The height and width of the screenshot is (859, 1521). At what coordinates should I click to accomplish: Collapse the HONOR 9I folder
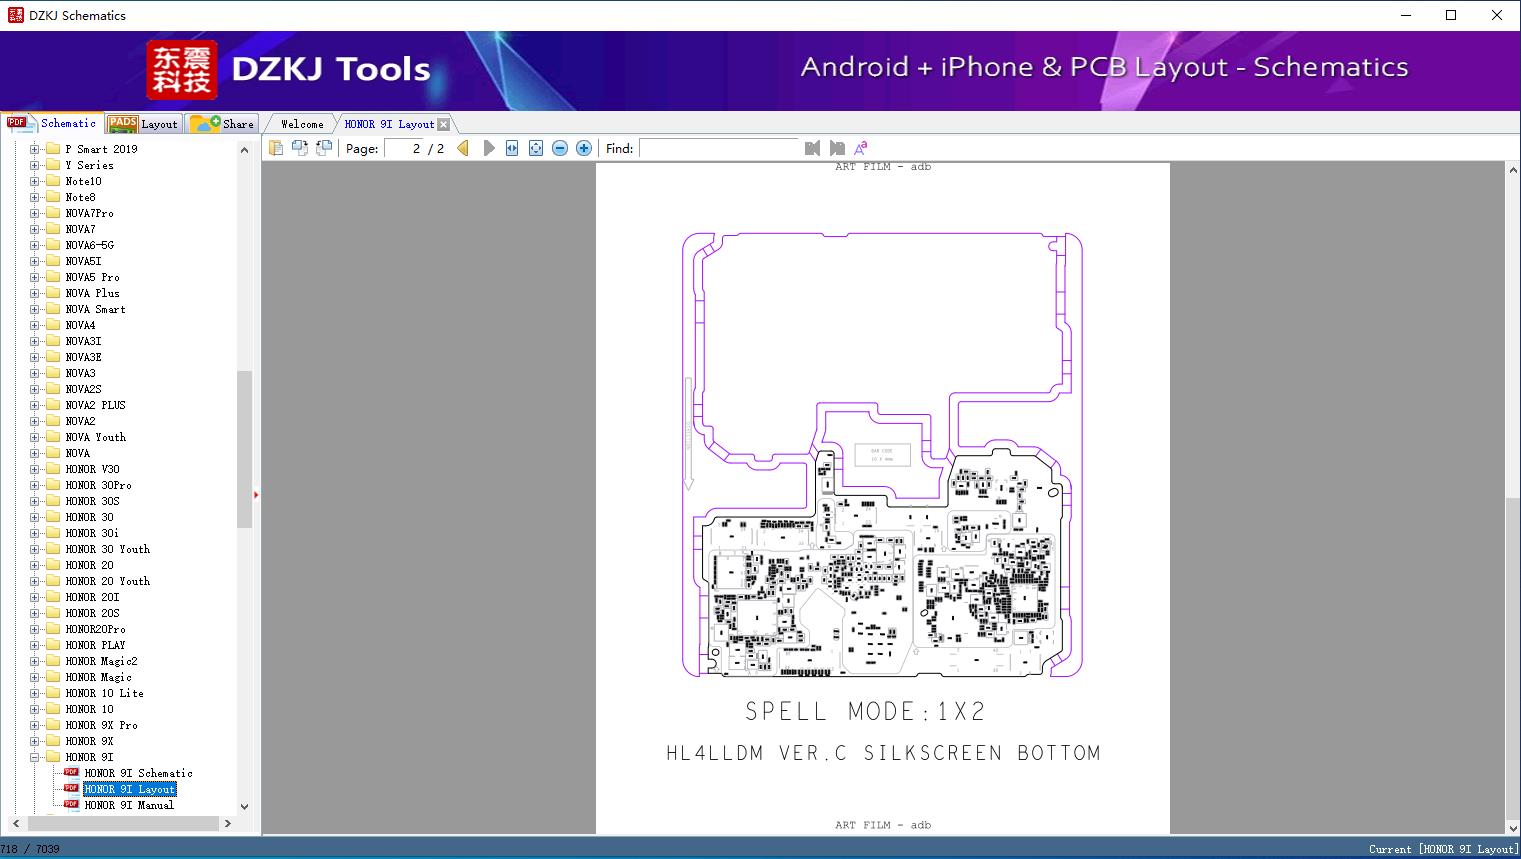pyautogui.click(x=34, y=757)
